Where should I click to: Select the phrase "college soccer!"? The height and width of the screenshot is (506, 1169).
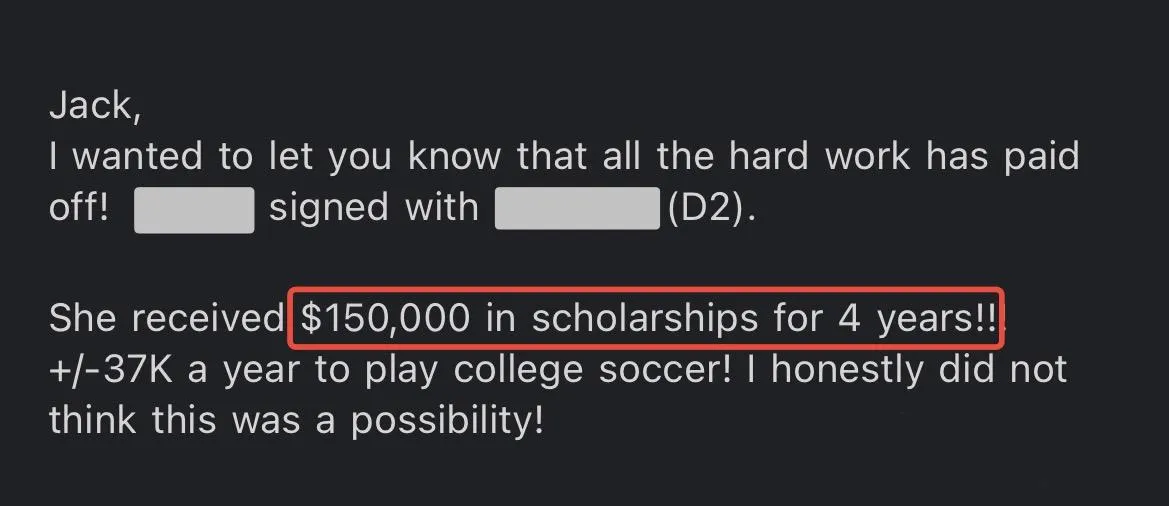[592, 371]
